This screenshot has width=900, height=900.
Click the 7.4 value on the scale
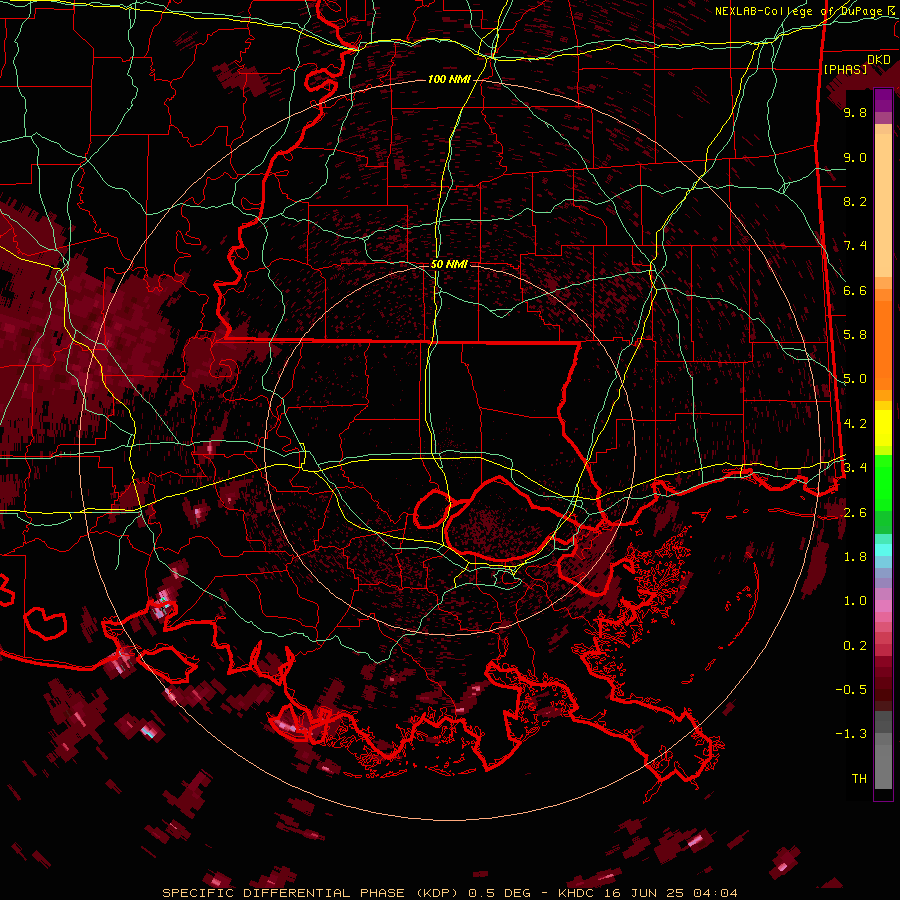click(855, 246)
